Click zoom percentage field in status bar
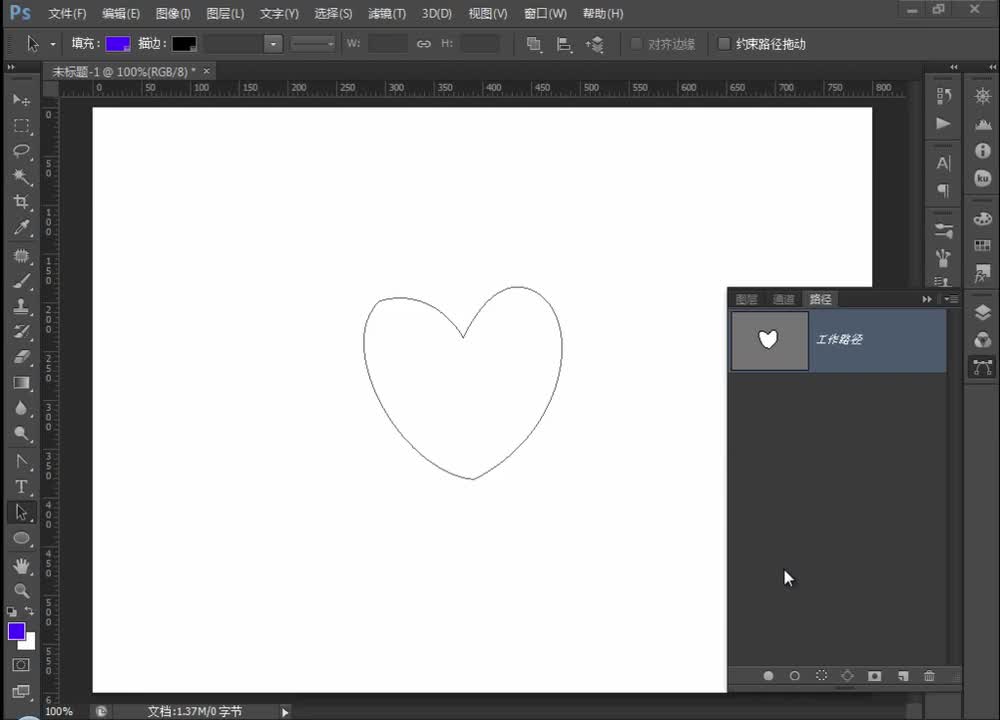Image resolution: width=1000 pixels, height=720 pixels. pyautogui.click(x=59, y=711)
